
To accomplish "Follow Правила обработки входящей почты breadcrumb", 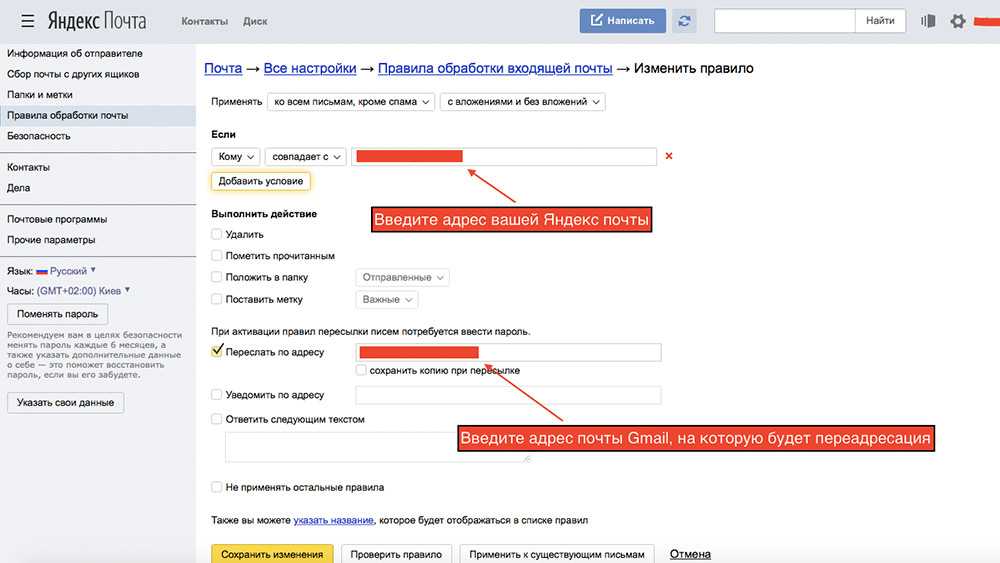I will (495, 68).
